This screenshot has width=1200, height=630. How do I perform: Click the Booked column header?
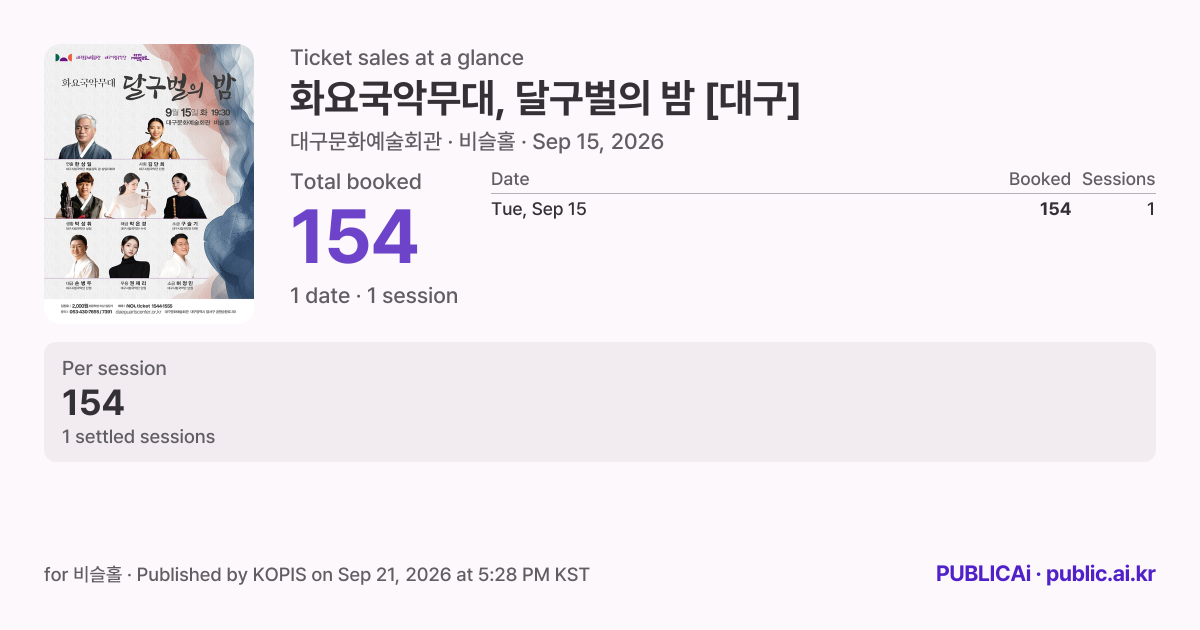[x=1039, y=179]
